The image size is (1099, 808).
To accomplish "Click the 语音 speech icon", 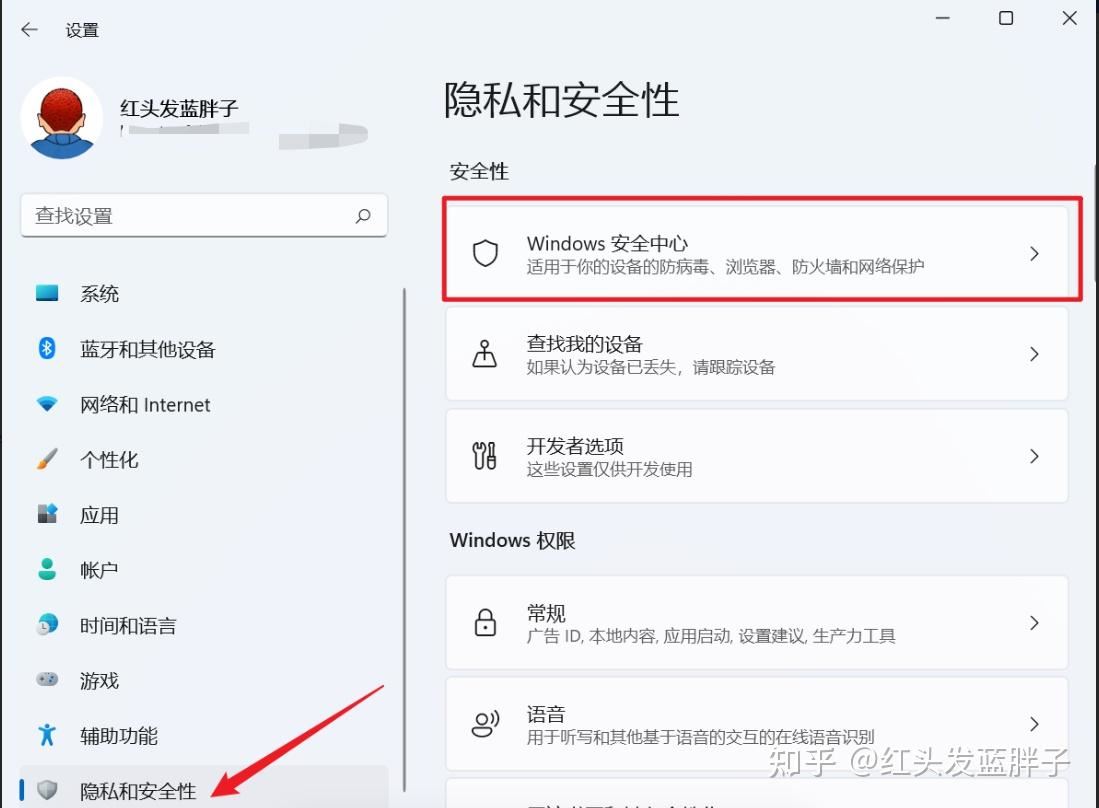I will [485, 724].
